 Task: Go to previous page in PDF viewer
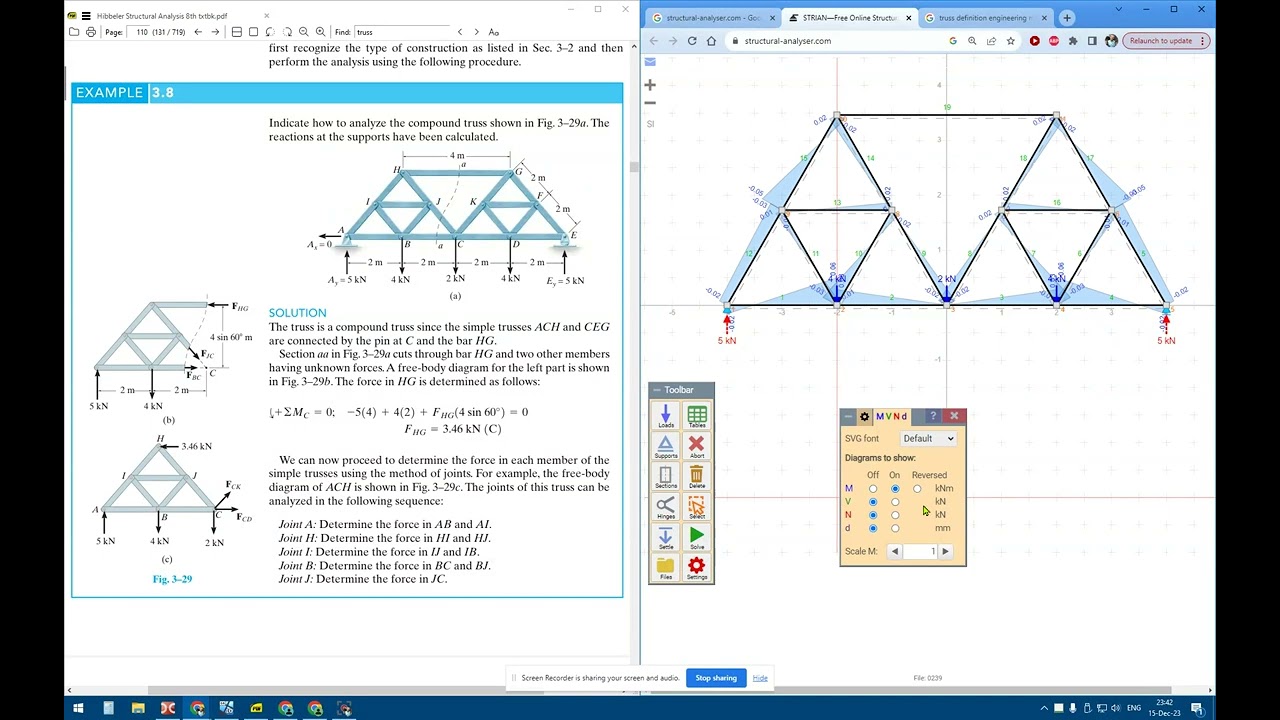[198, 32]
